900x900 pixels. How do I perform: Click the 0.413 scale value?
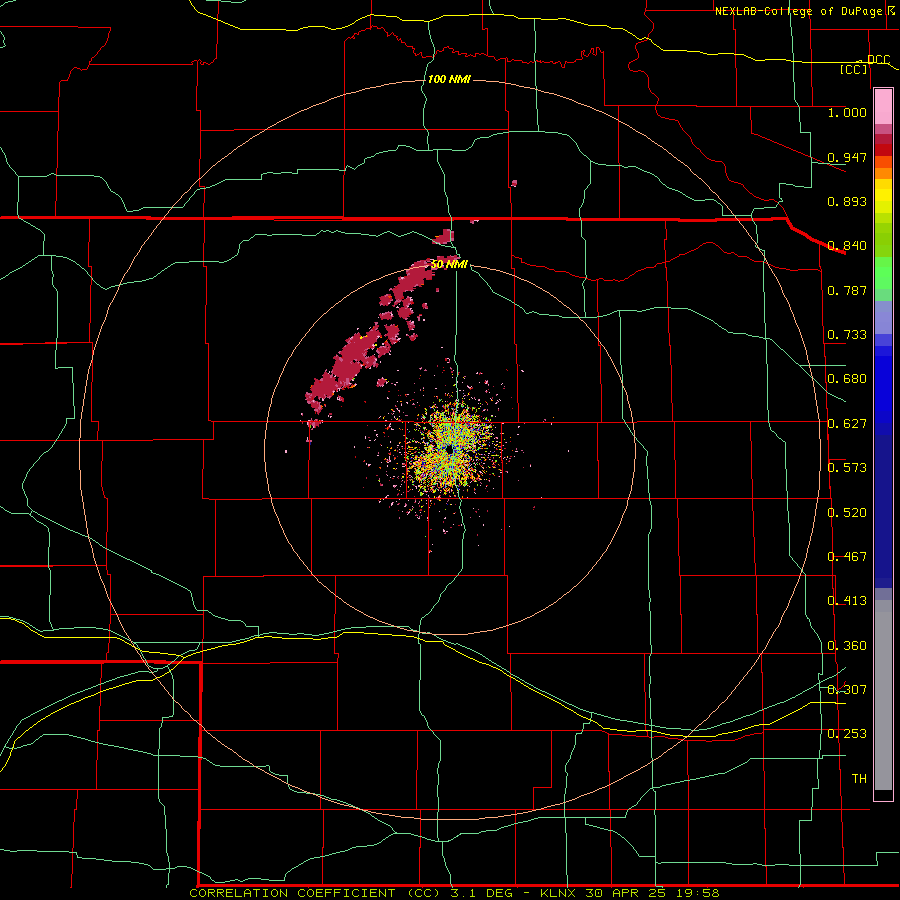[x=847, y=601]
